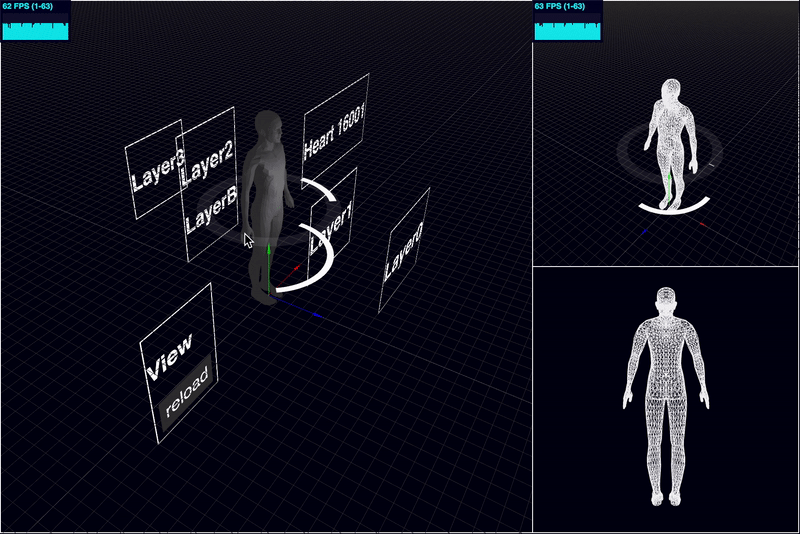Click the Layer3 panel

[154, 170]
